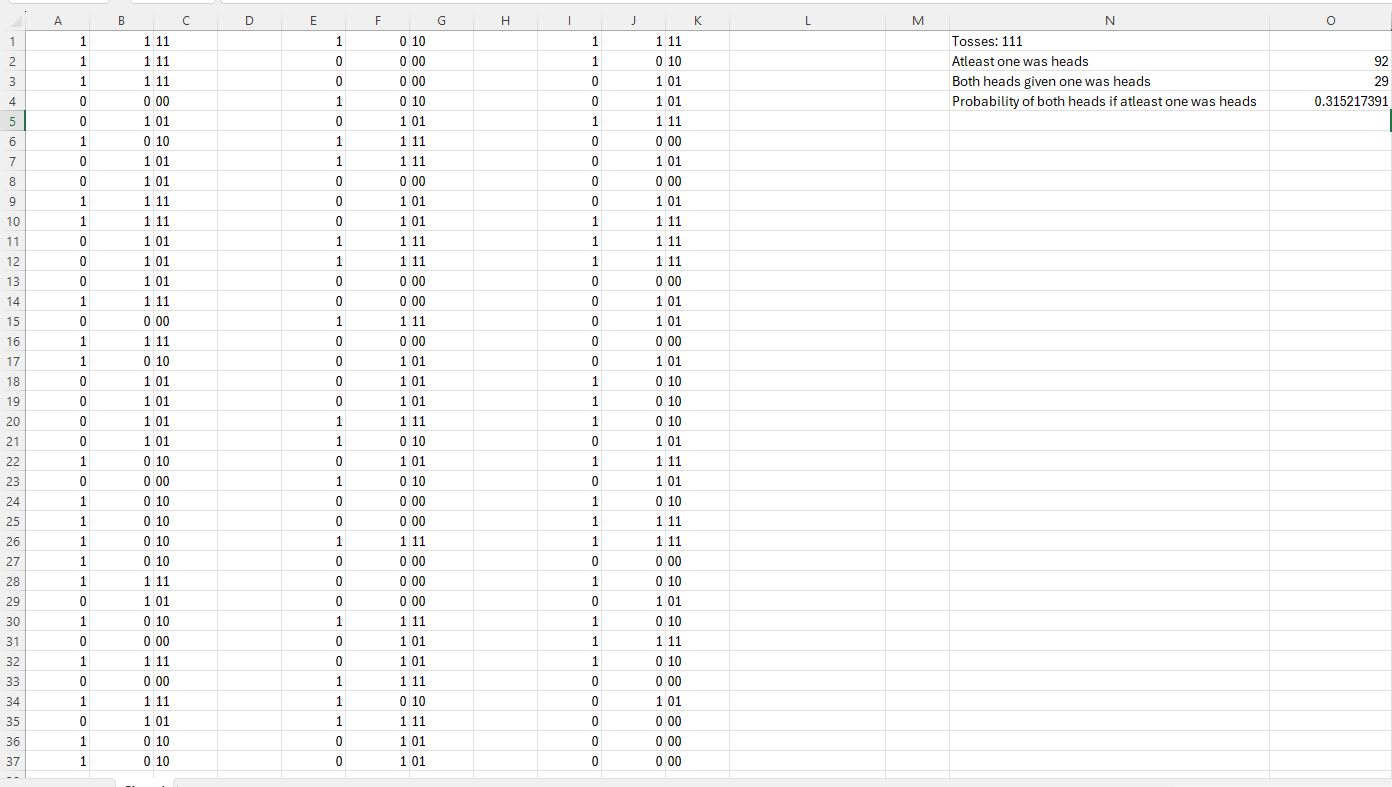Click cell G5 showing 01

click(441, 121)
